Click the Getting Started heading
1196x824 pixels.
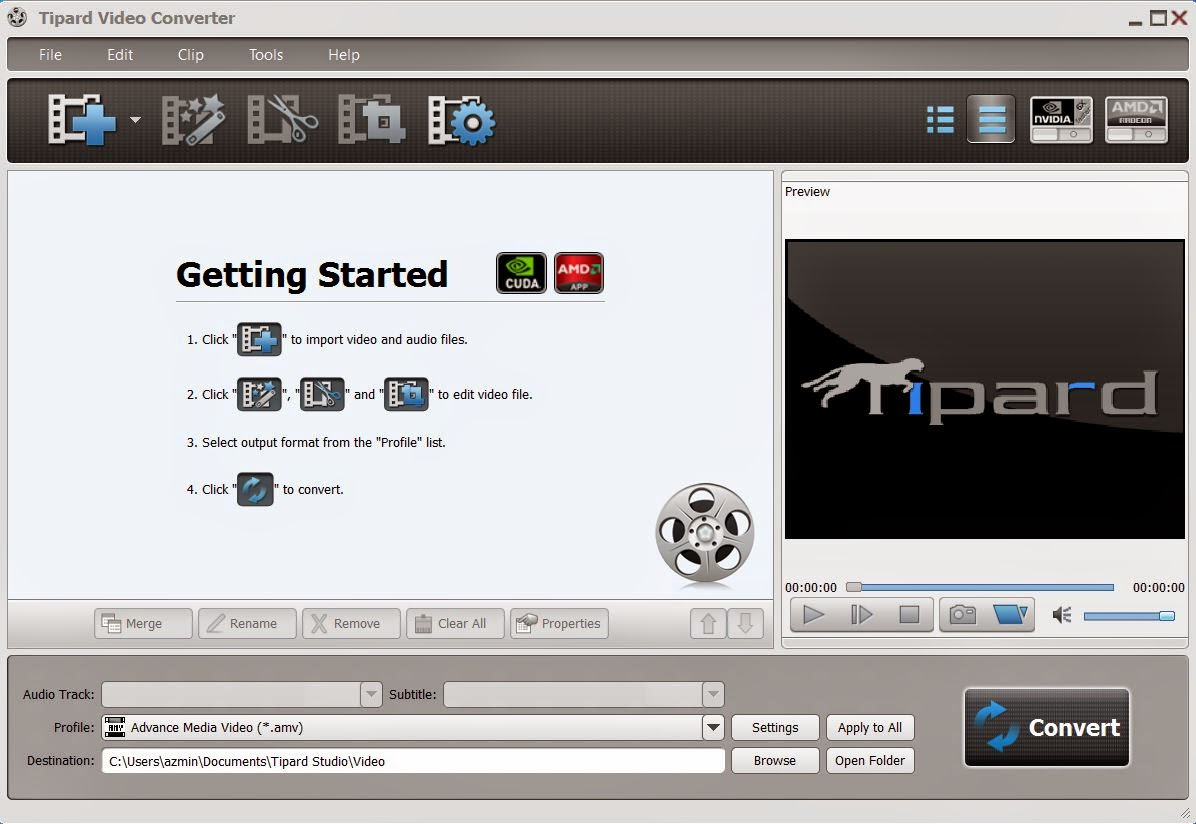tap(312, 274)
